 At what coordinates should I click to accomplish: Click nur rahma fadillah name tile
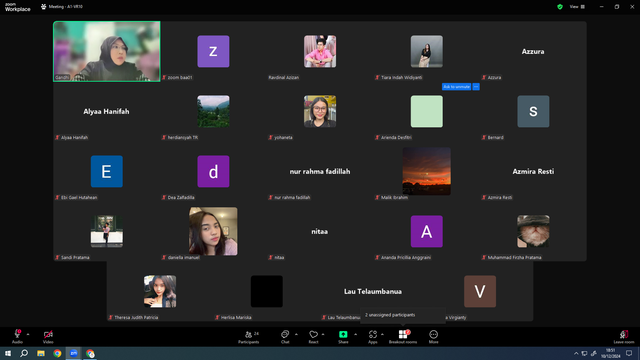click(x=320, y=171)
